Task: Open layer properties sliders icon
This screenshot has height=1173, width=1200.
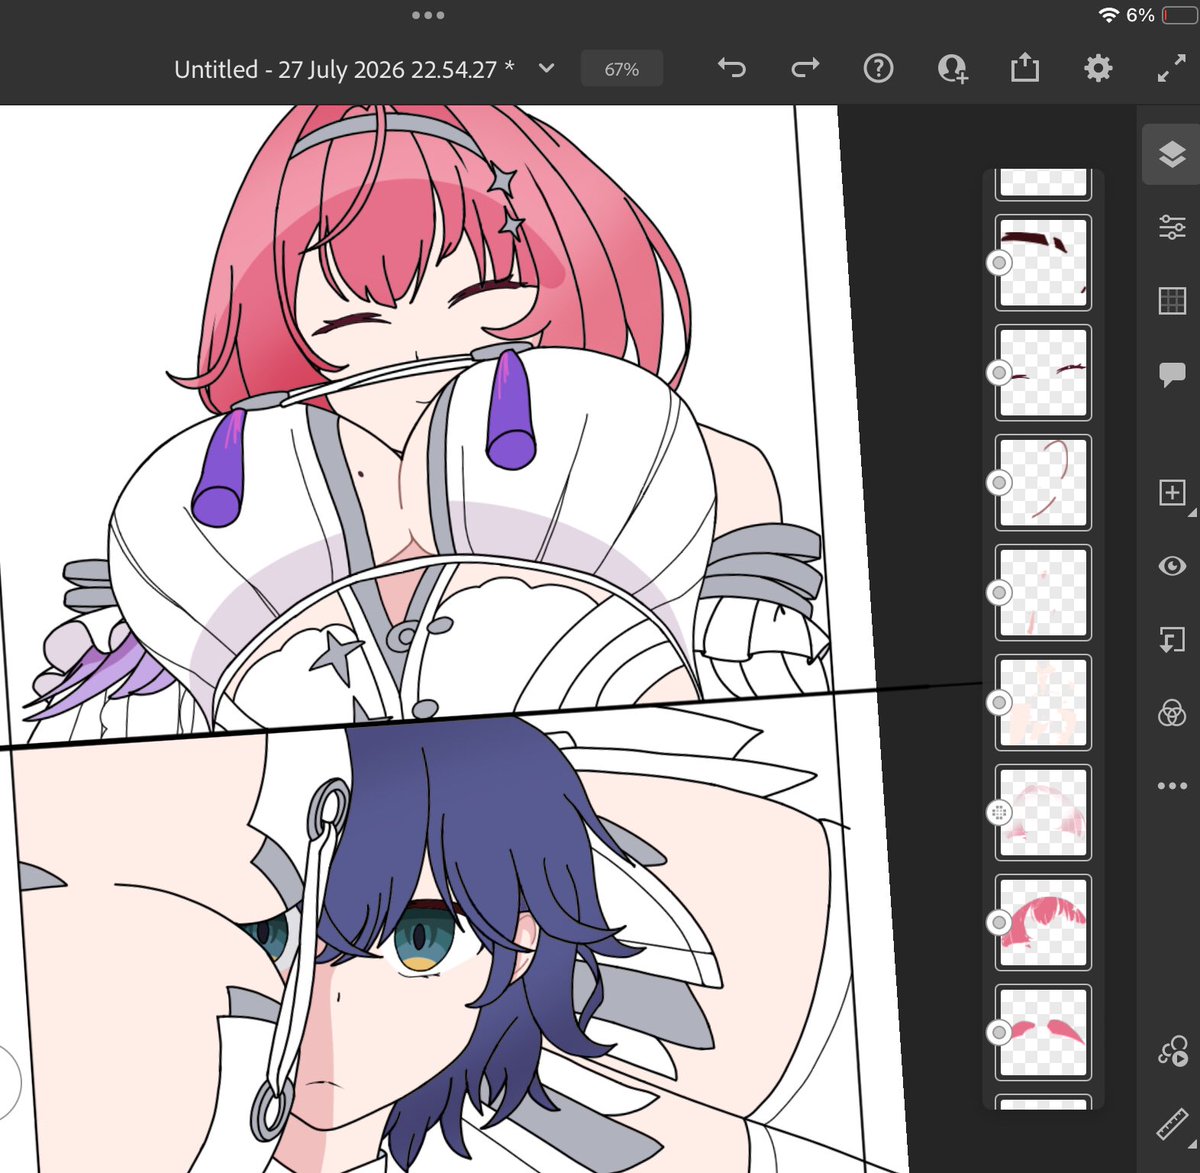Action: 1172,227
